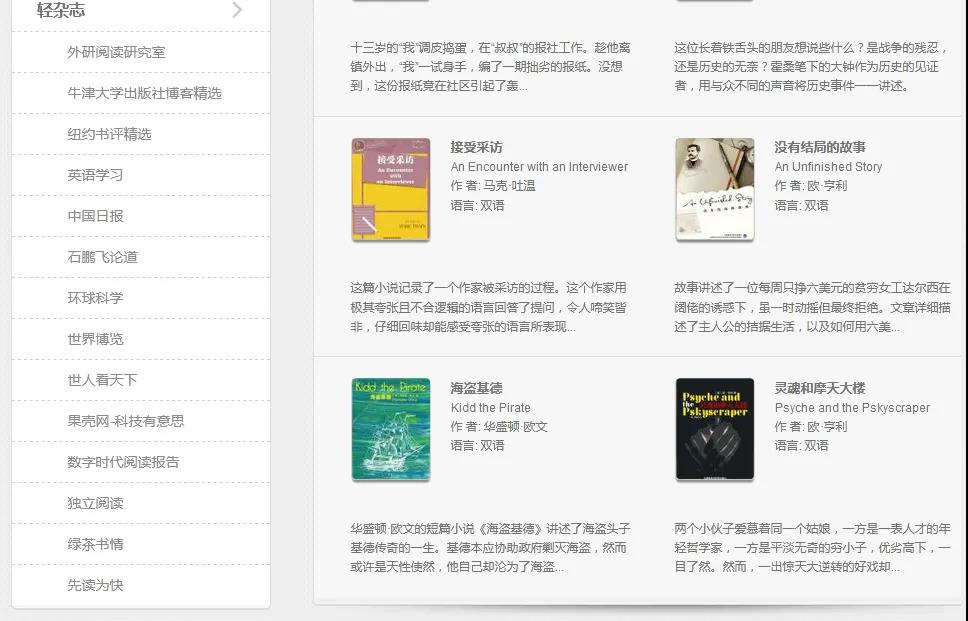This screenshot has height=621, width=968.
Task: Click the 接受采访 book title
Action: (476, 147)
